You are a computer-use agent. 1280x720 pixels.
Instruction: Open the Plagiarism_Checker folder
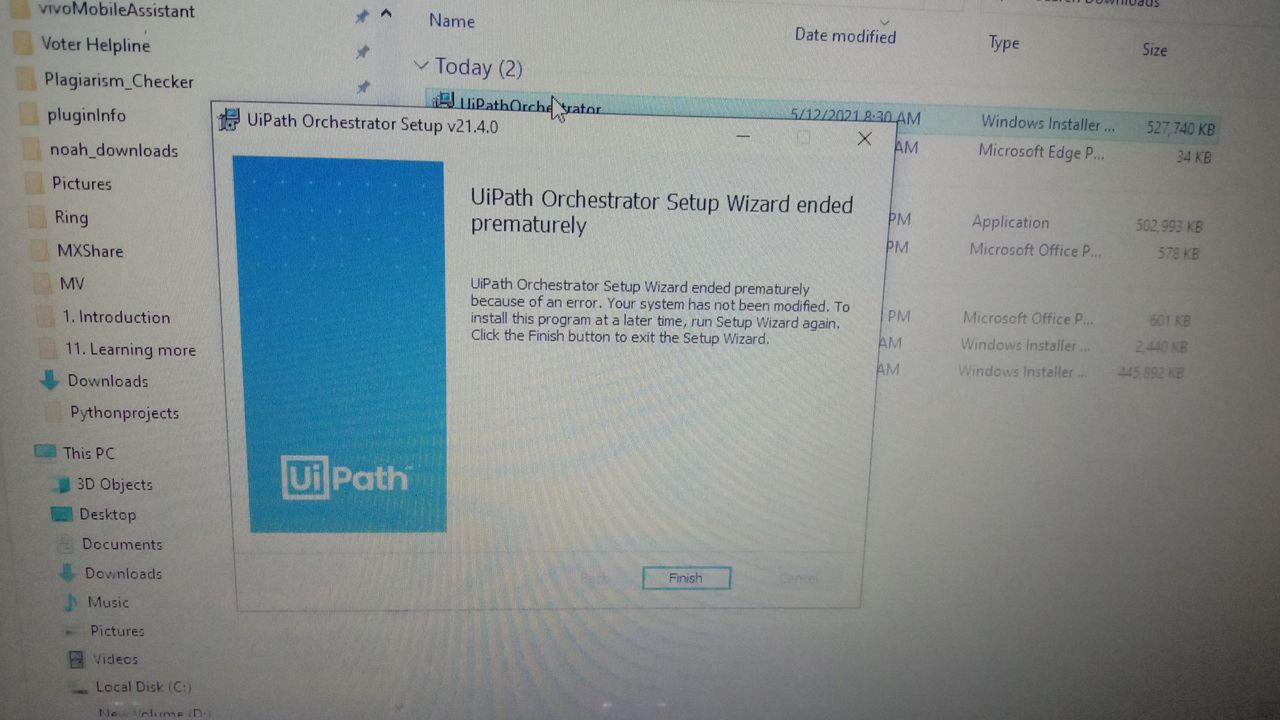[119, 81]
